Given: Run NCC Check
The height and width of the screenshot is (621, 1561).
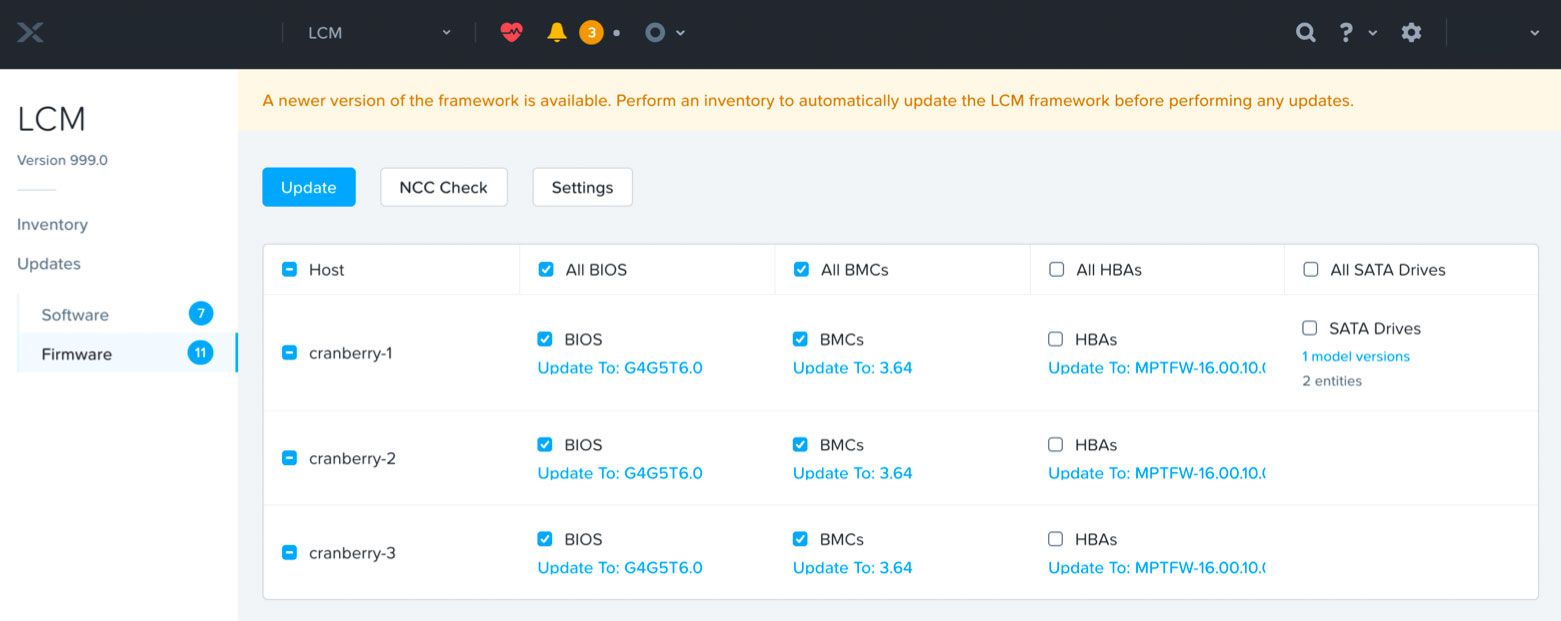Looking at the screenshot, I should pyautogui.click(x=443, y=187).
